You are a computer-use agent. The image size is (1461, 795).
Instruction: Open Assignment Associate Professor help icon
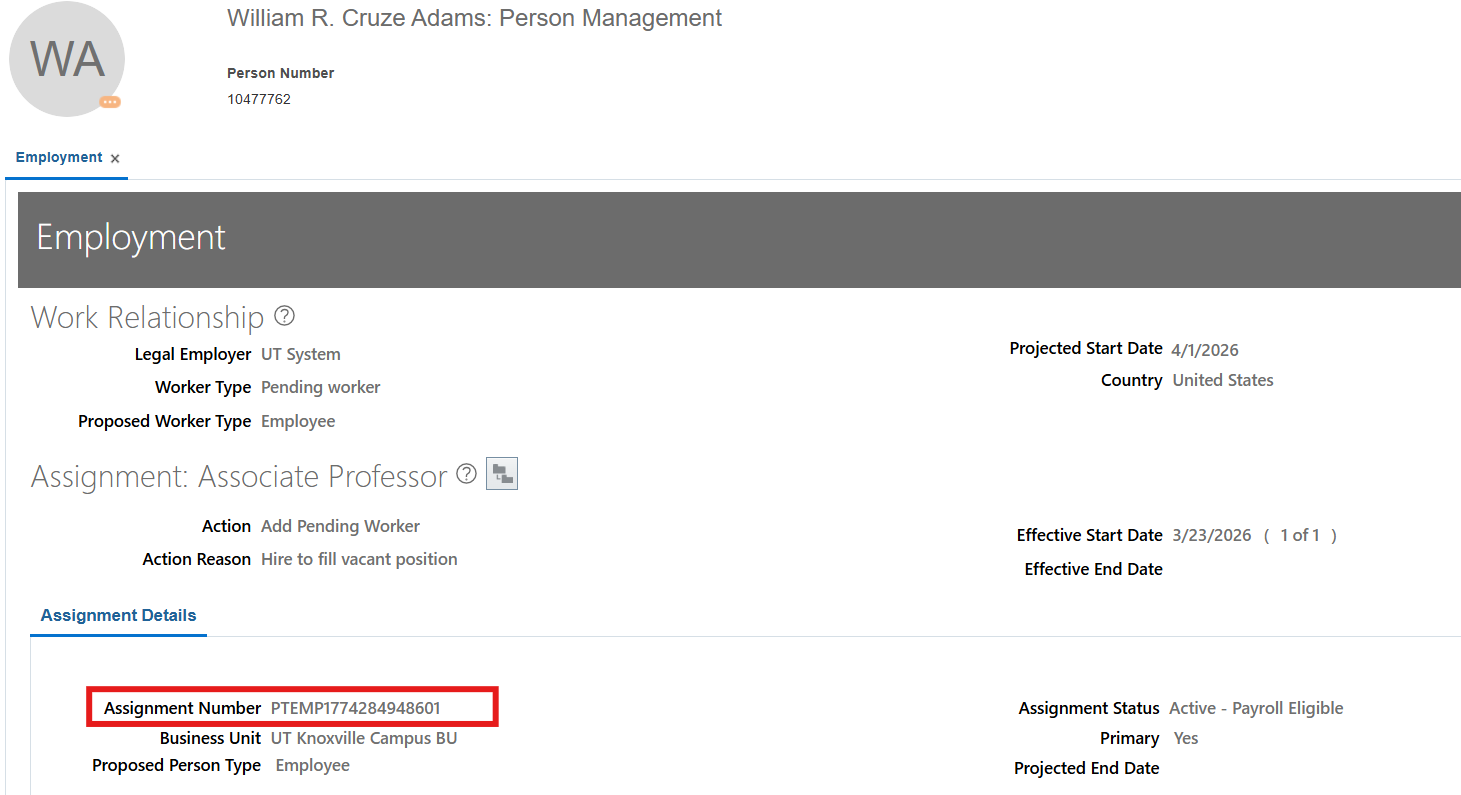[466, 474]
